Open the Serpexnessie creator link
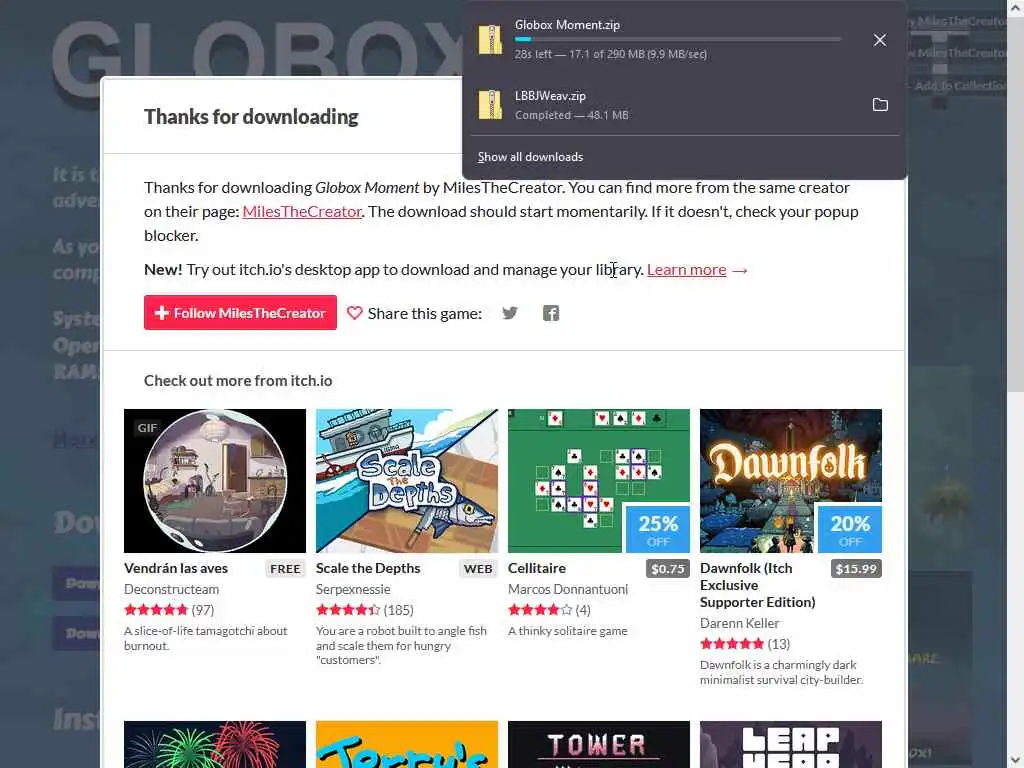This screenshot has height=768, width=1024. tap(353, 589)
